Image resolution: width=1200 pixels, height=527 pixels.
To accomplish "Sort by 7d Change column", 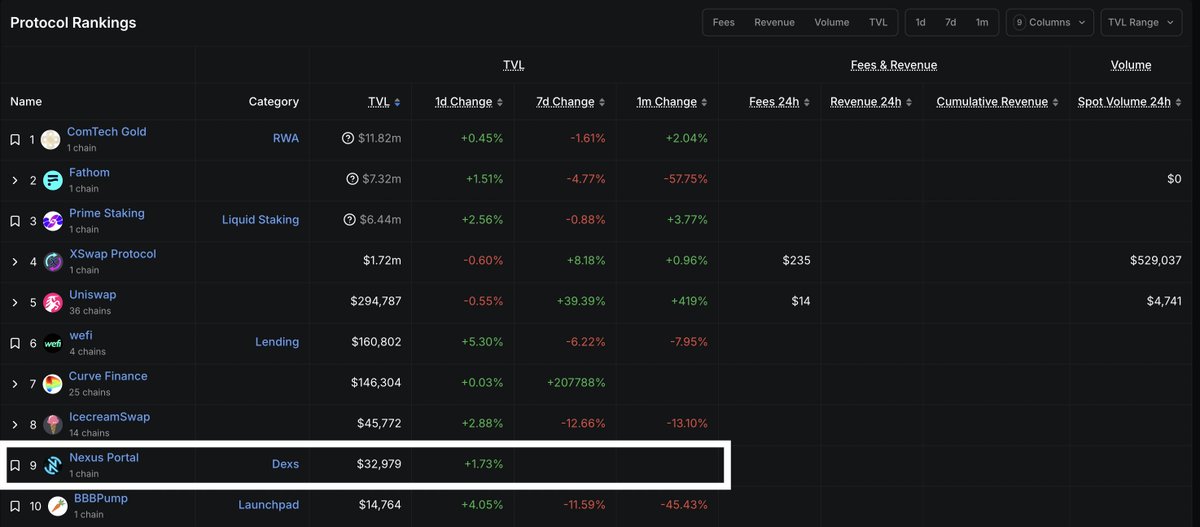I will [571, 102].
